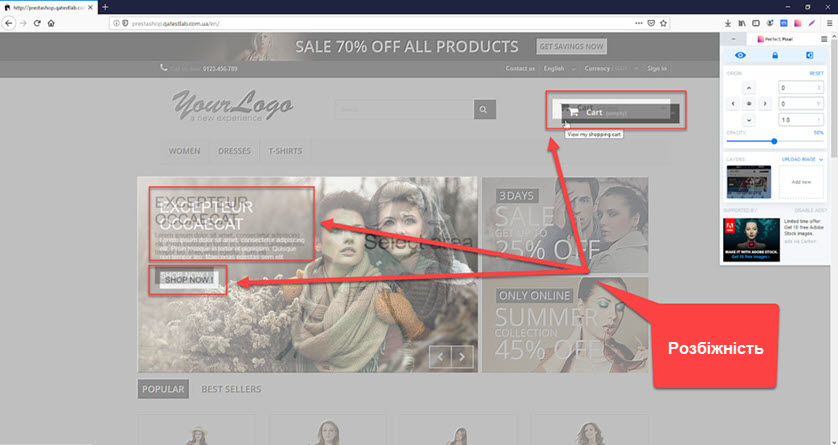
Task: Close the prestashop.qatestlab.com browser tab
Action: pyautogui.click(x=90, y=7)
